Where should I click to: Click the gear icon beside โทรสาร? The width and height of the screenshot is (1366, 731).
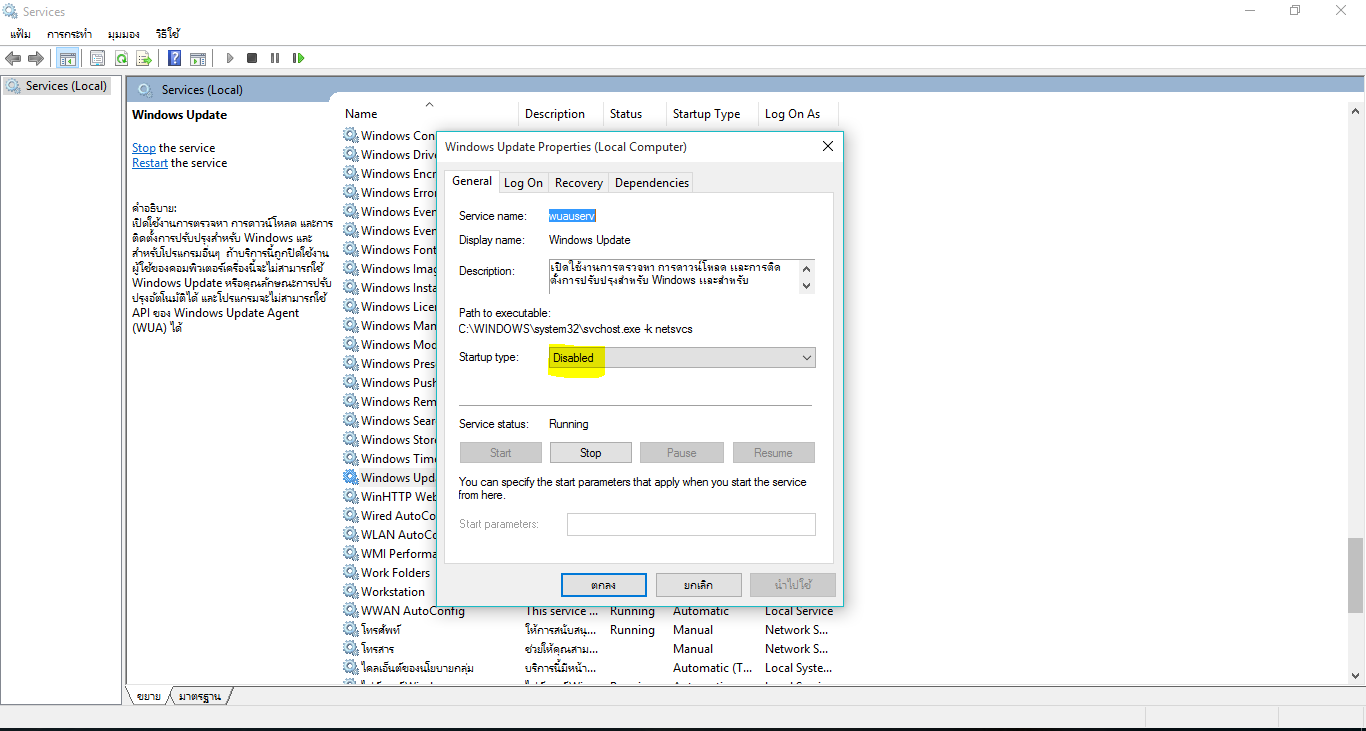pyautogui.click(x=350, y=648)
